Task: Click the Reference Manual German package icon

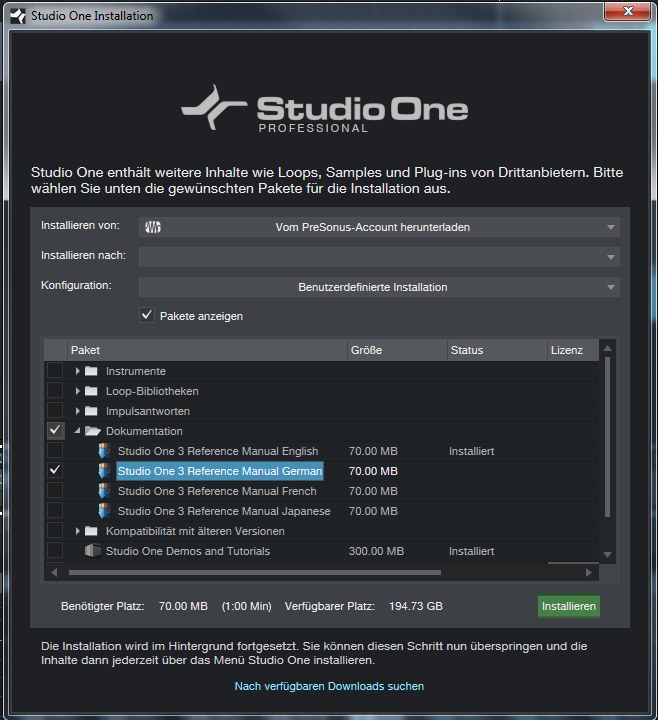Action: [105, 471]
